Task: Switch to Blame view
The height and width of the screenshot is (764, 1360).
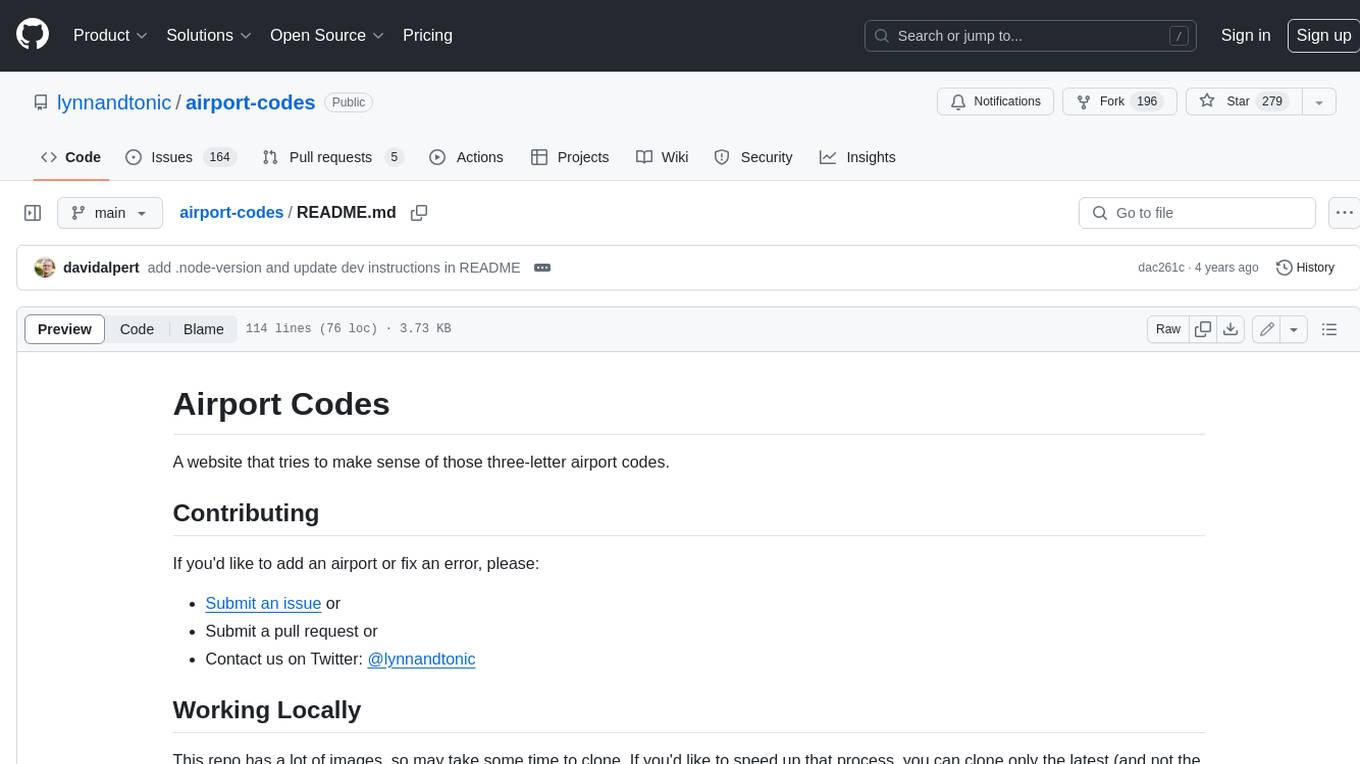Action: point(203,329)
